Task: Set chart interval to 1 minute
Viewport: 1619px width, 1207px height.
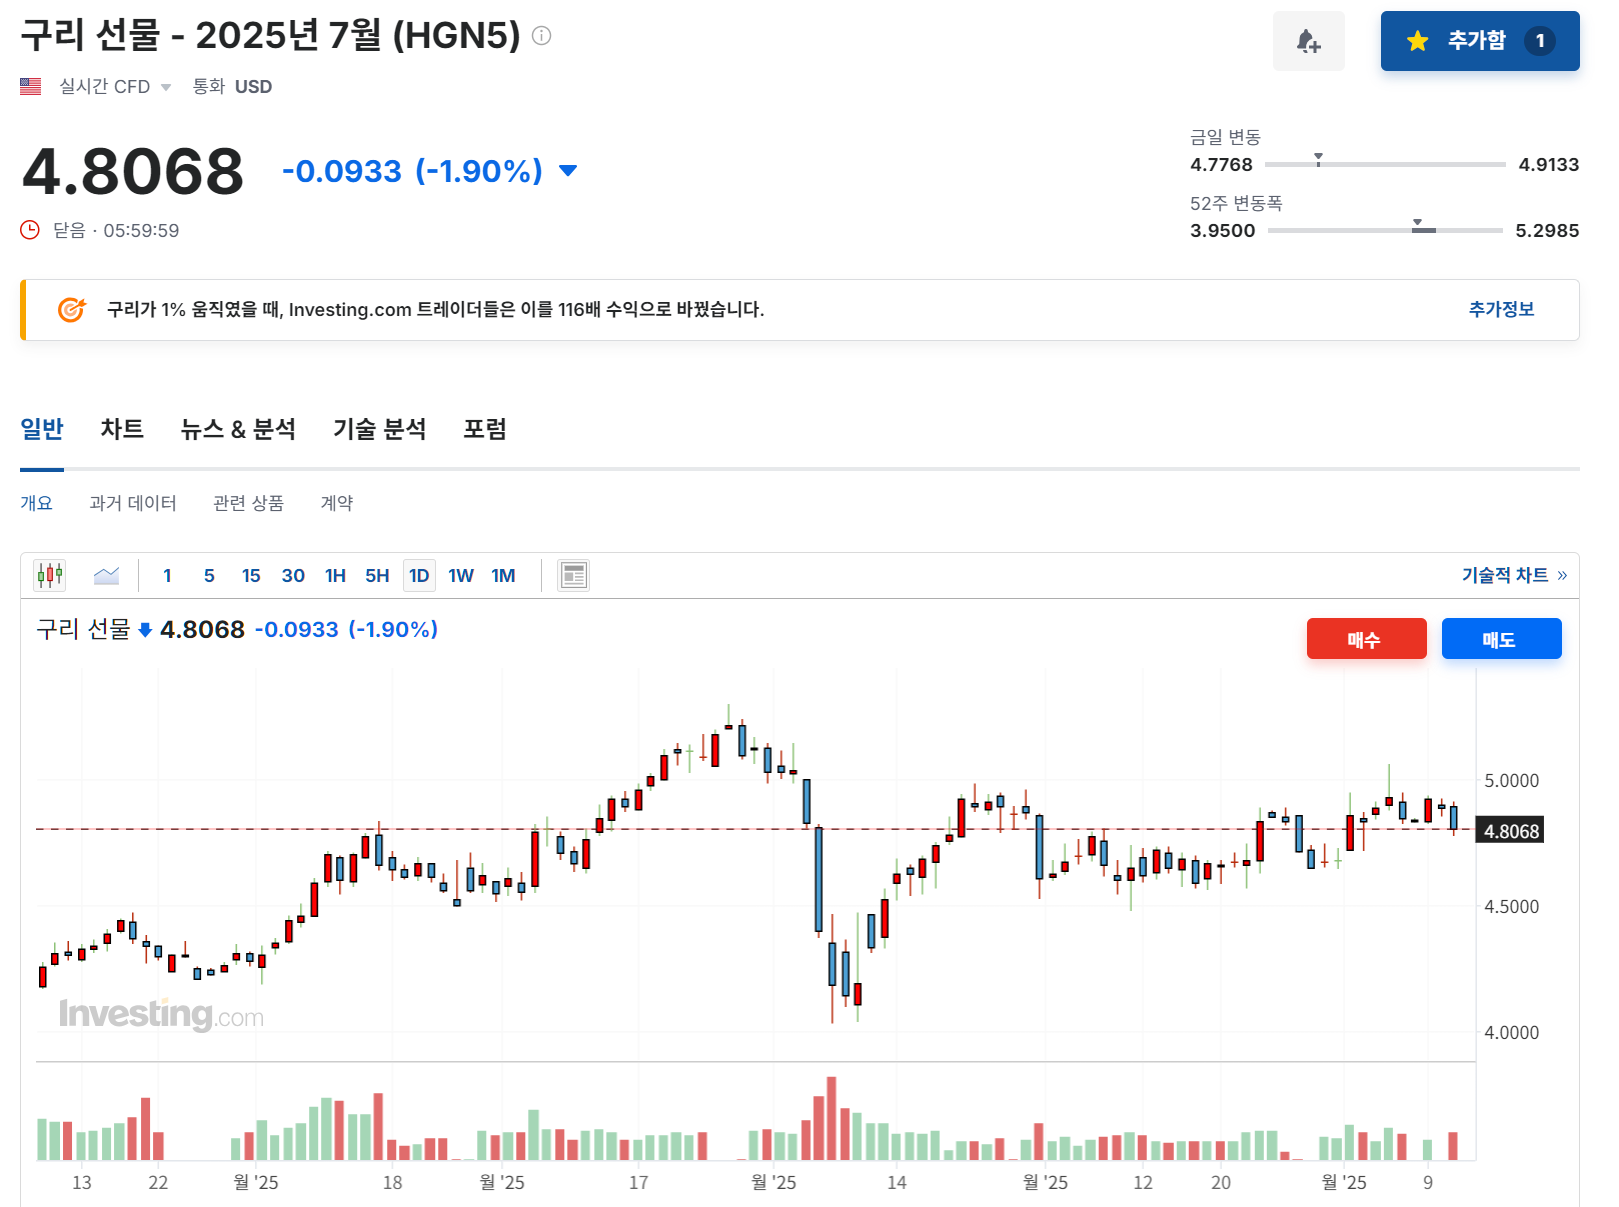Action: coord(167,576)
